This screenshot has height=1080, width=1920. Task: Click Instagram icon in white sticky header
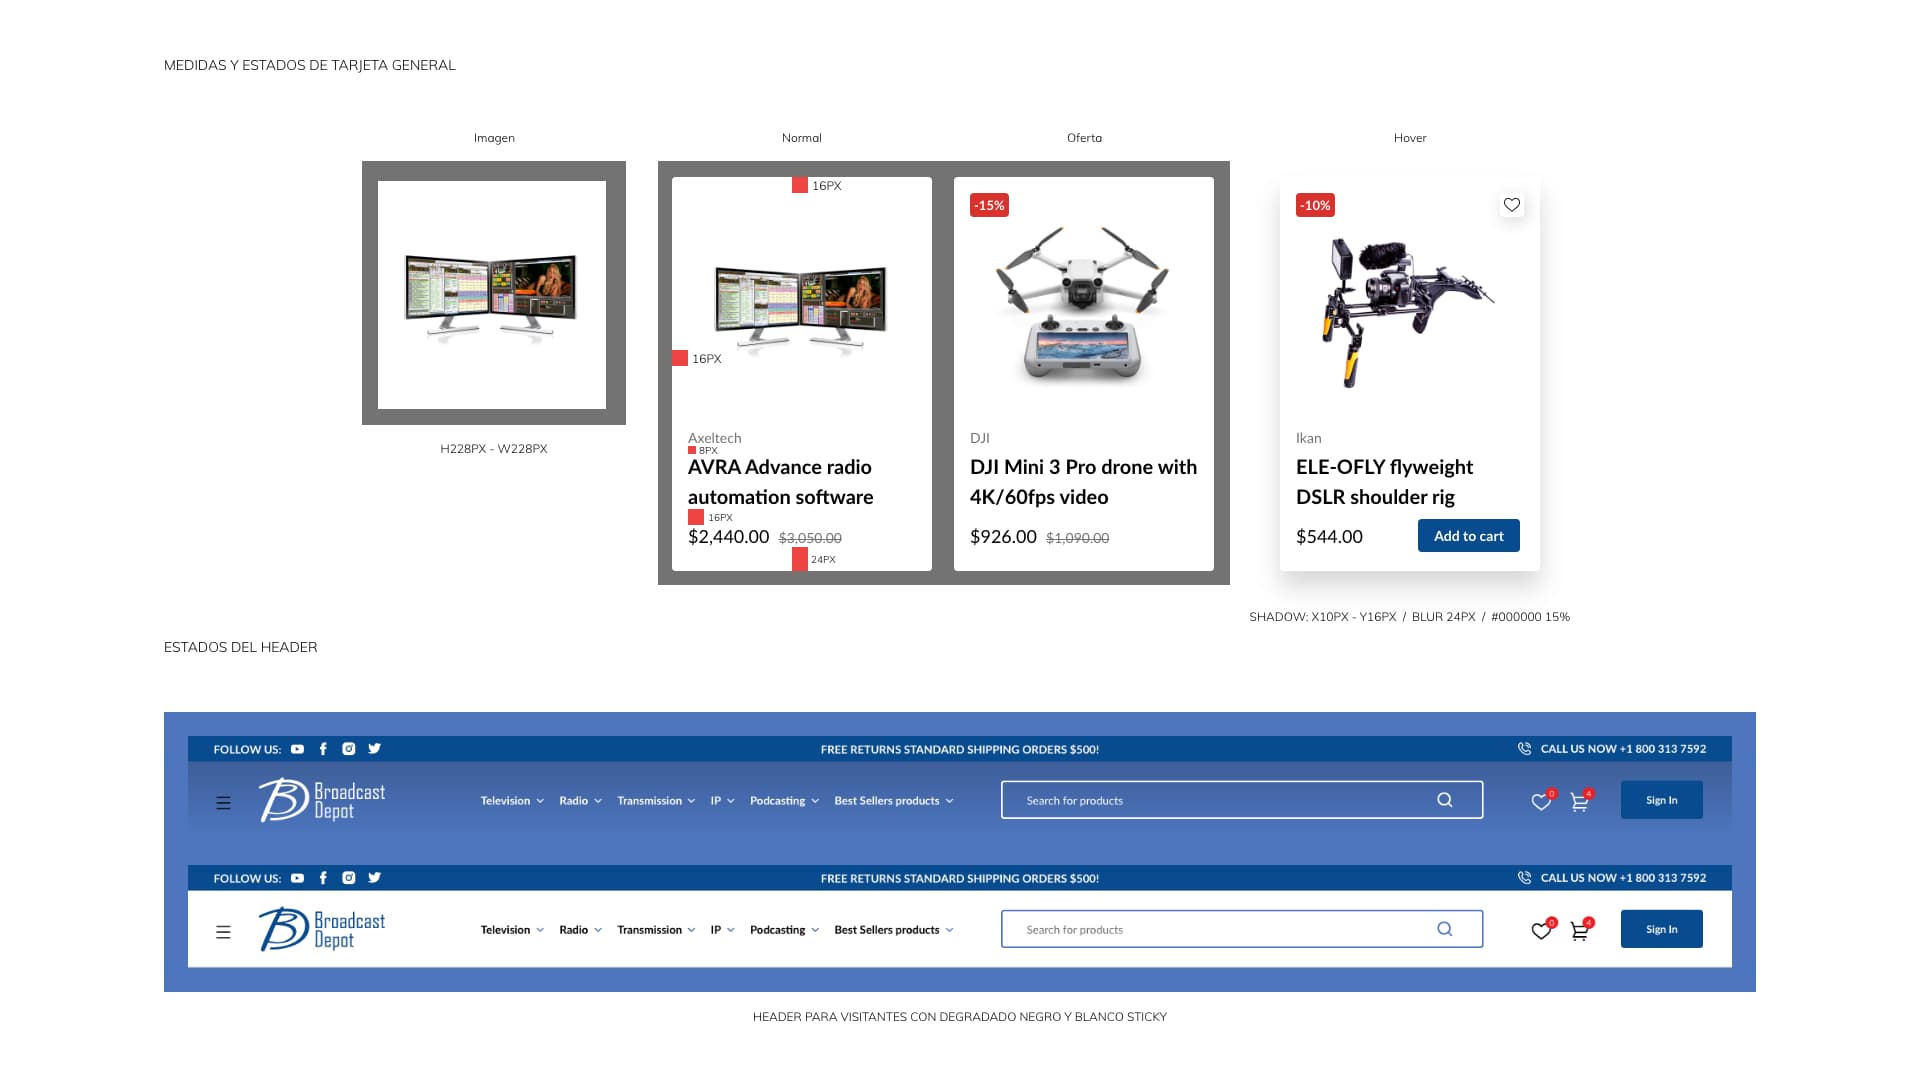point(349,878)
